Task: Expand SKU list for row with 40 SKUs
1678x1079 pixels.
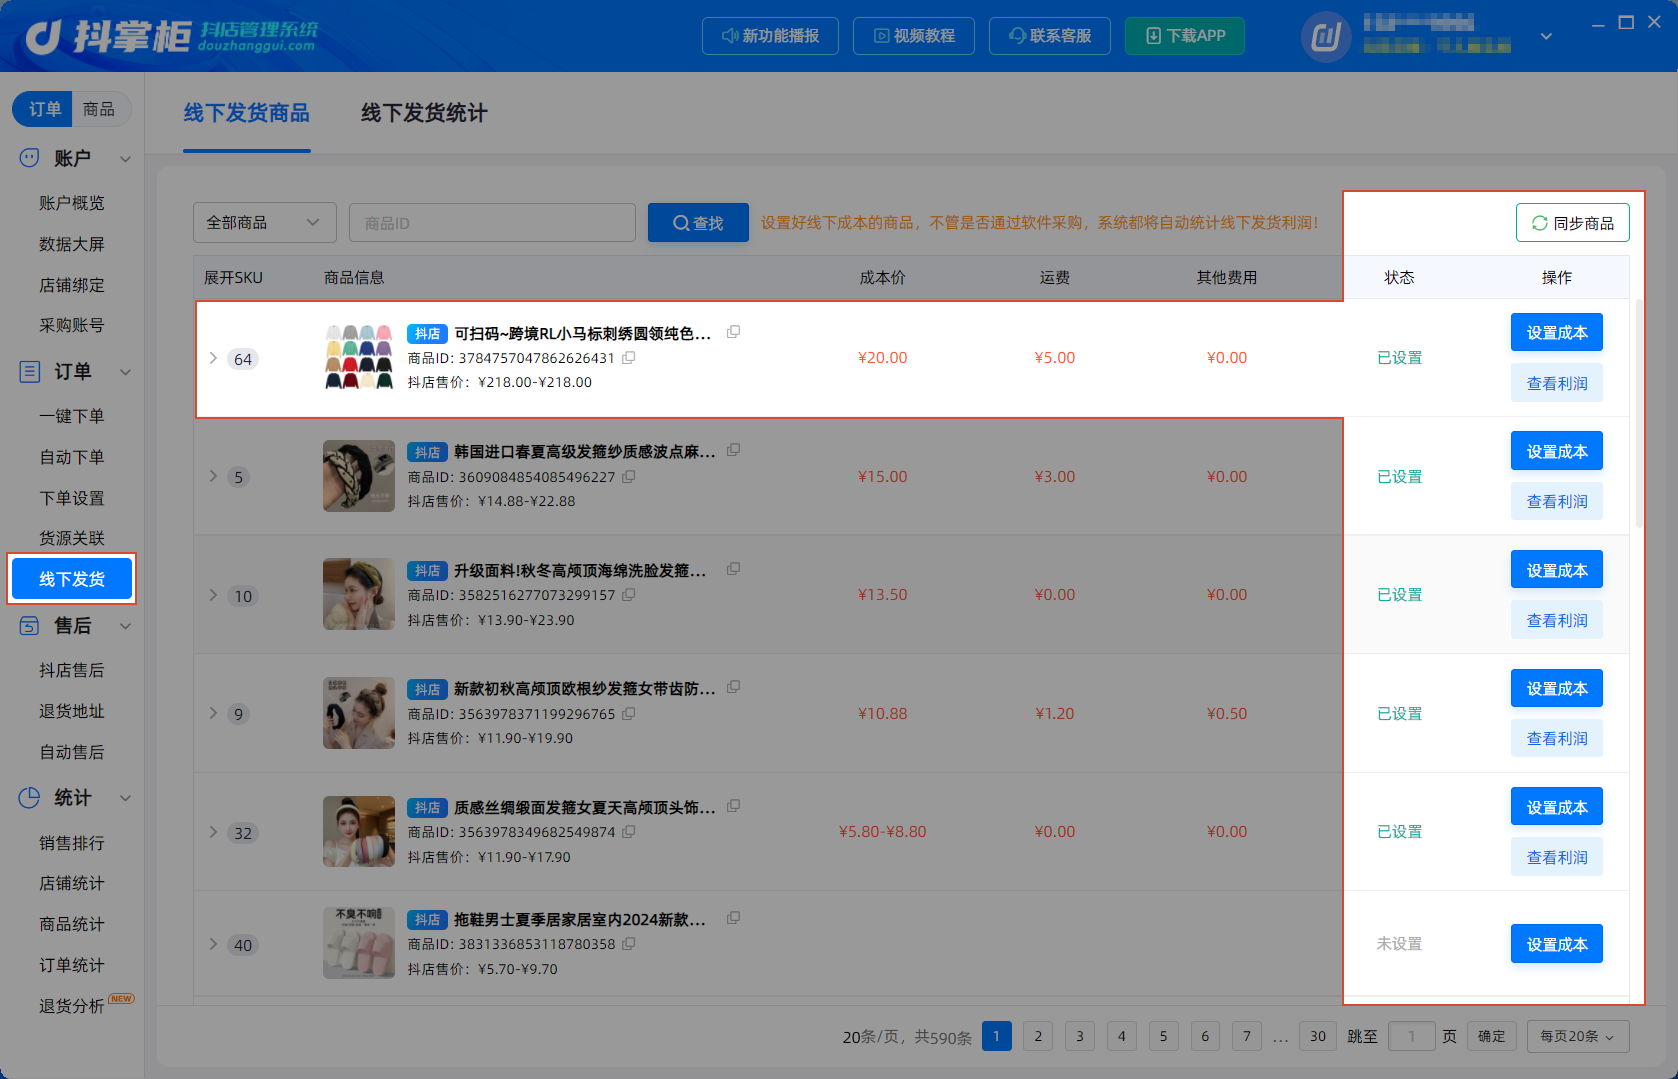Action: click(213, 944)
